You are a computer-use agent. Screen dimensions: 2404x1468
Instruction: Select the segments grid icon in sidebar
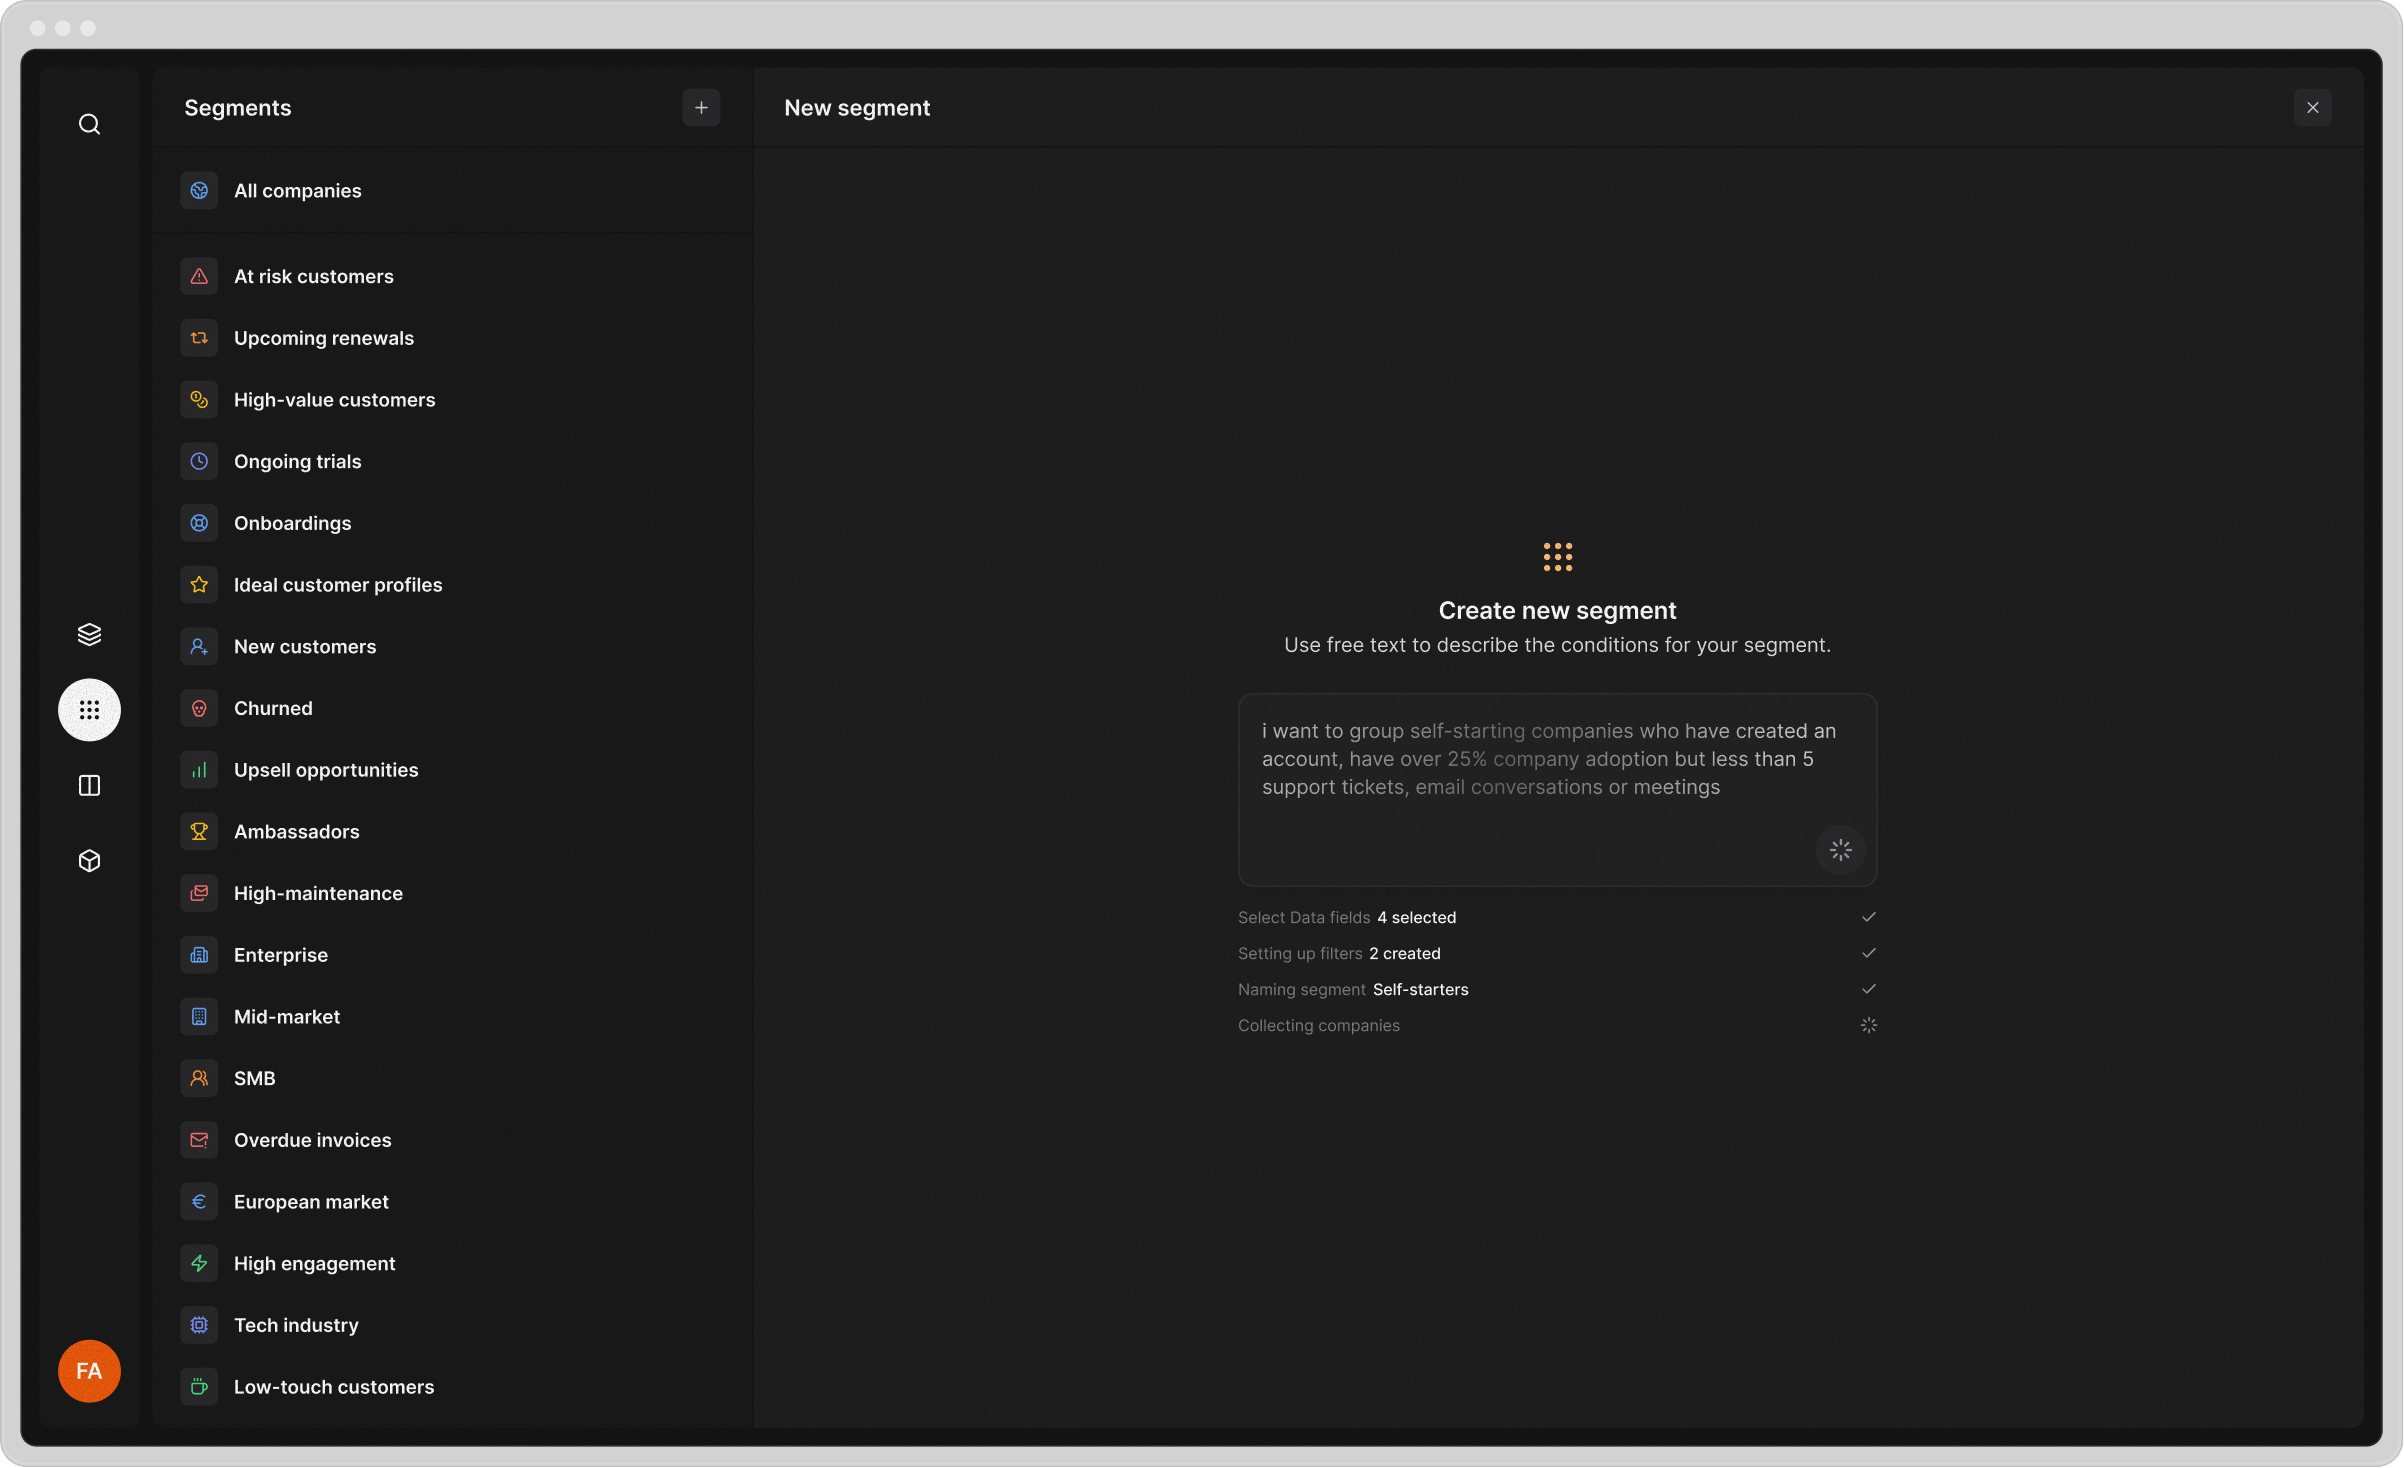(89, 710)
